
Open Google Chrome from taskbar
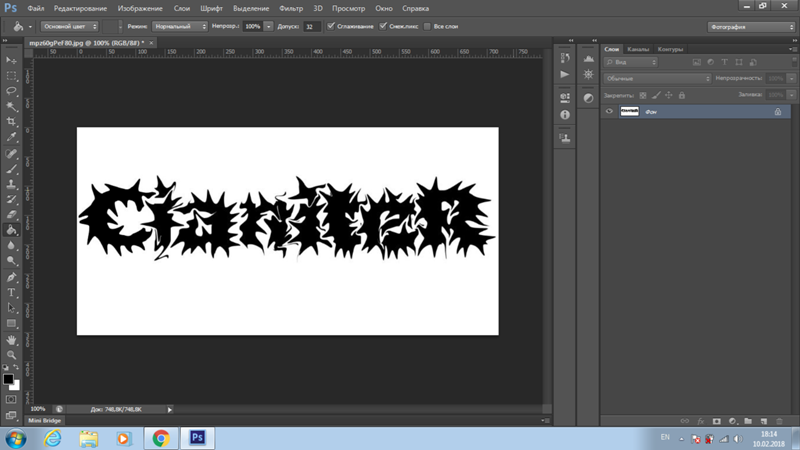pos(161,438)
